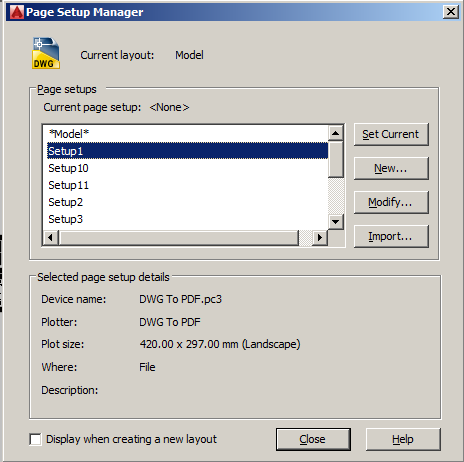Click the AutoCAD logo in title bar
The width and height of the screenshot is (464, 462).
click(x=17, y=12)
